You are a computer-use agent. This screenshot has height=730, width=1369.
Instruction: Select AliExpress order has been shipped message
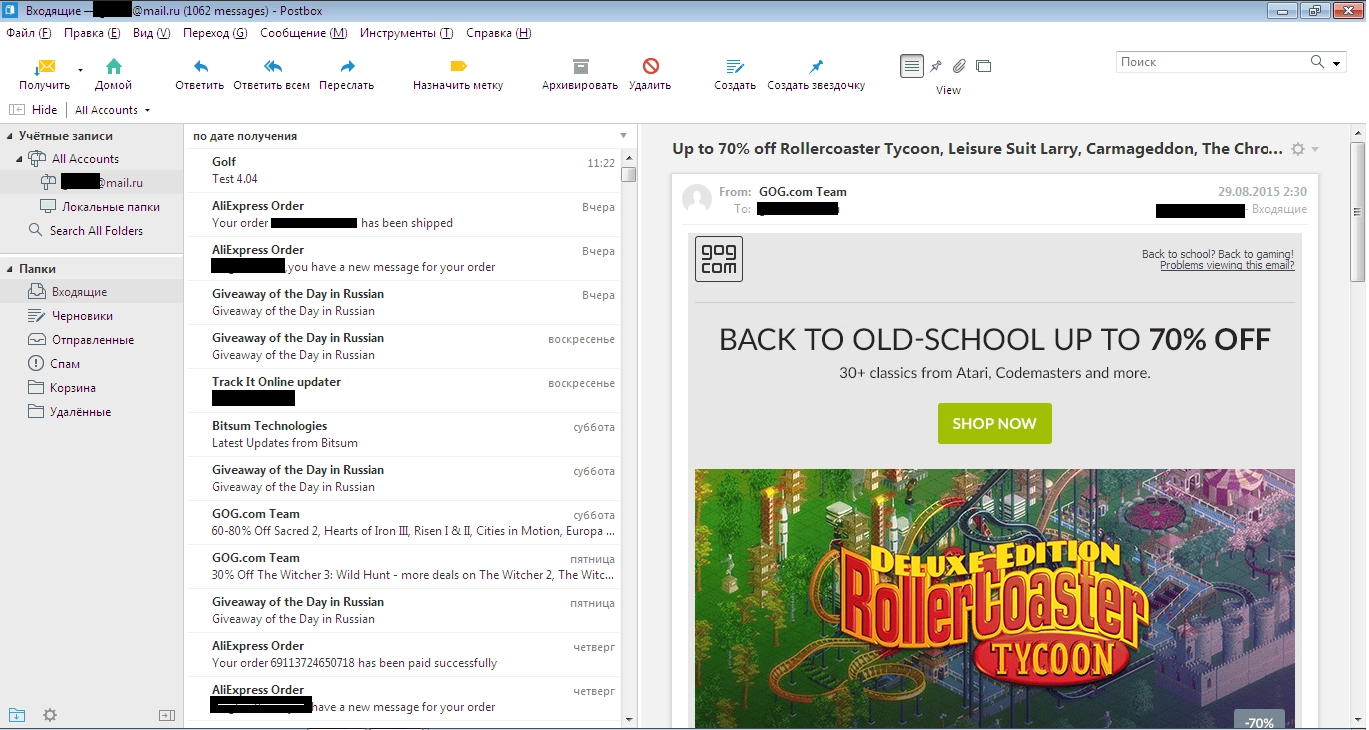404,214
